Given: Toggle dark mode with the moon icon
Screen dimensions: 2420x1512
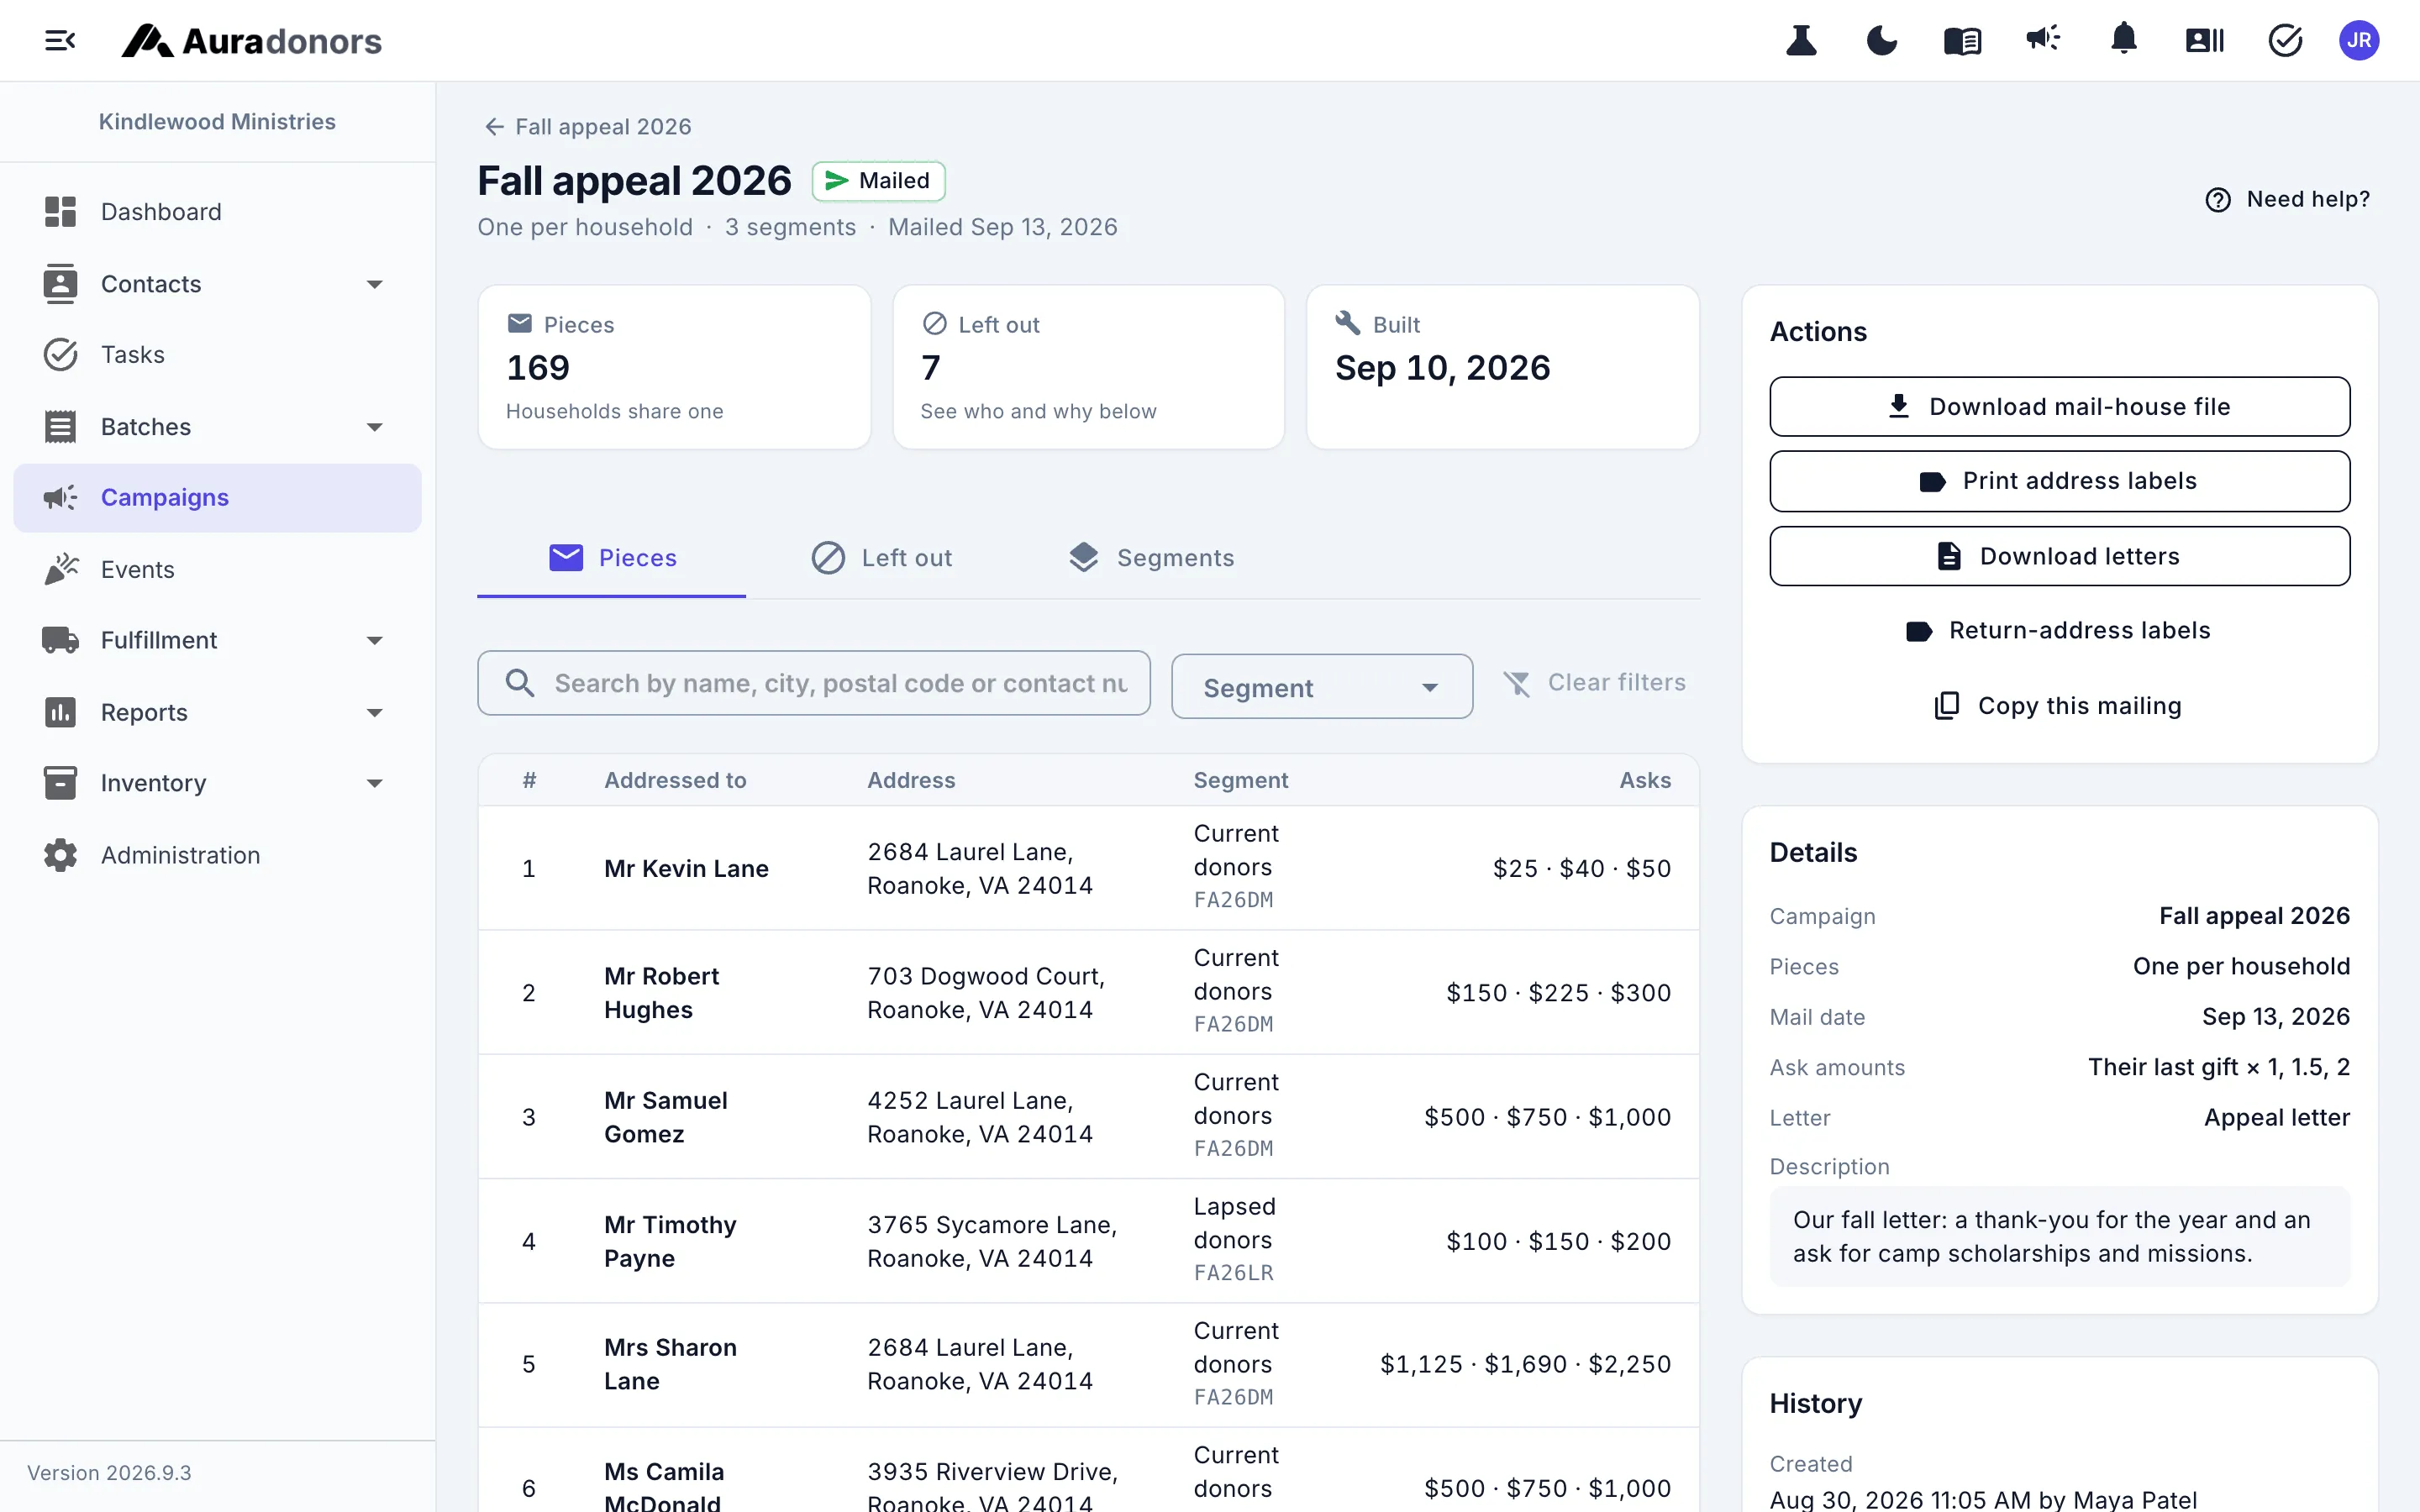Looking at the screenshot, I should pos(1882,41).
